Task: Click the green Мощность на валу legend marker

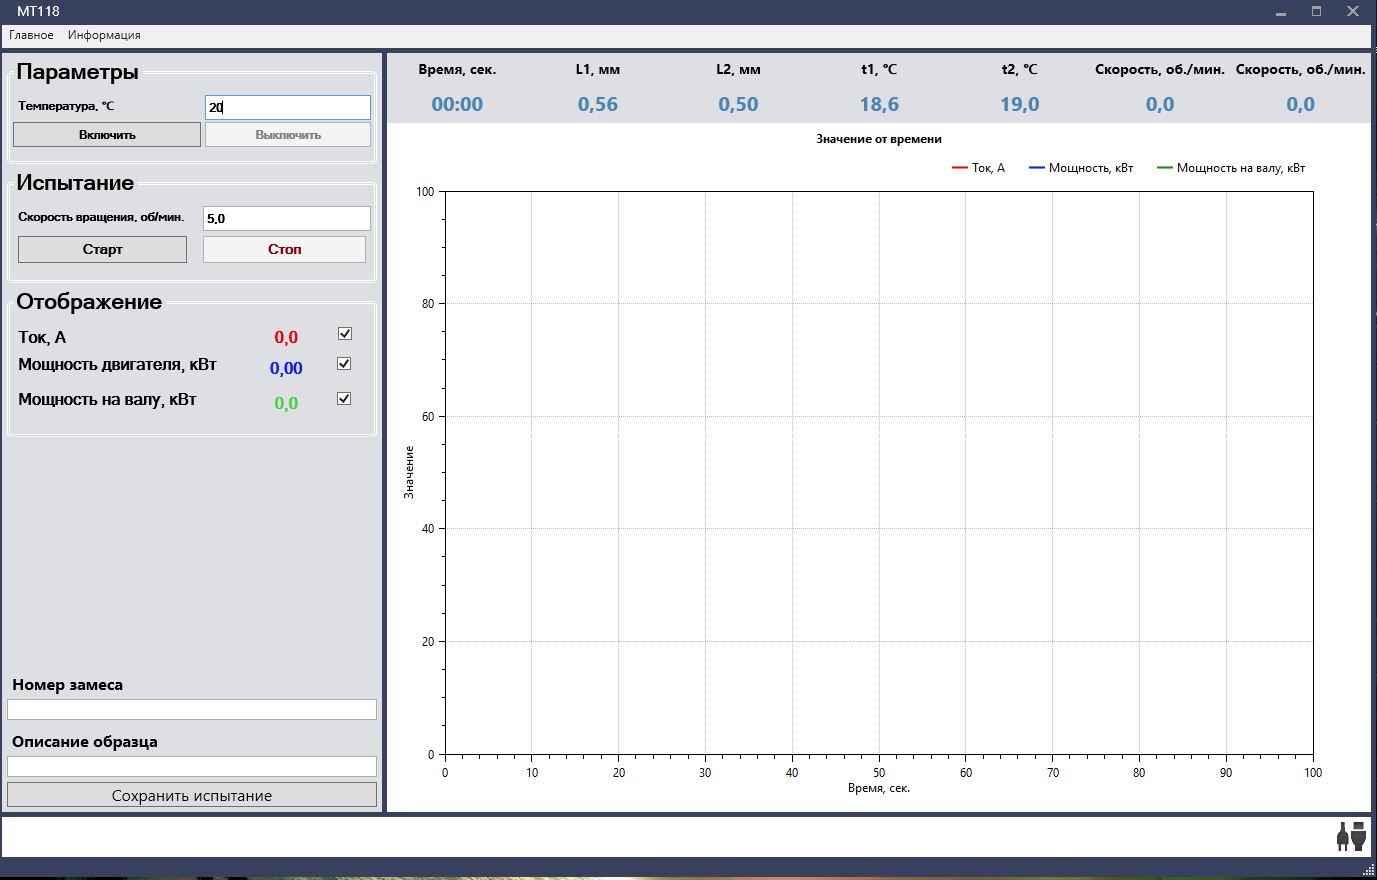Action: pos(1165,168)
